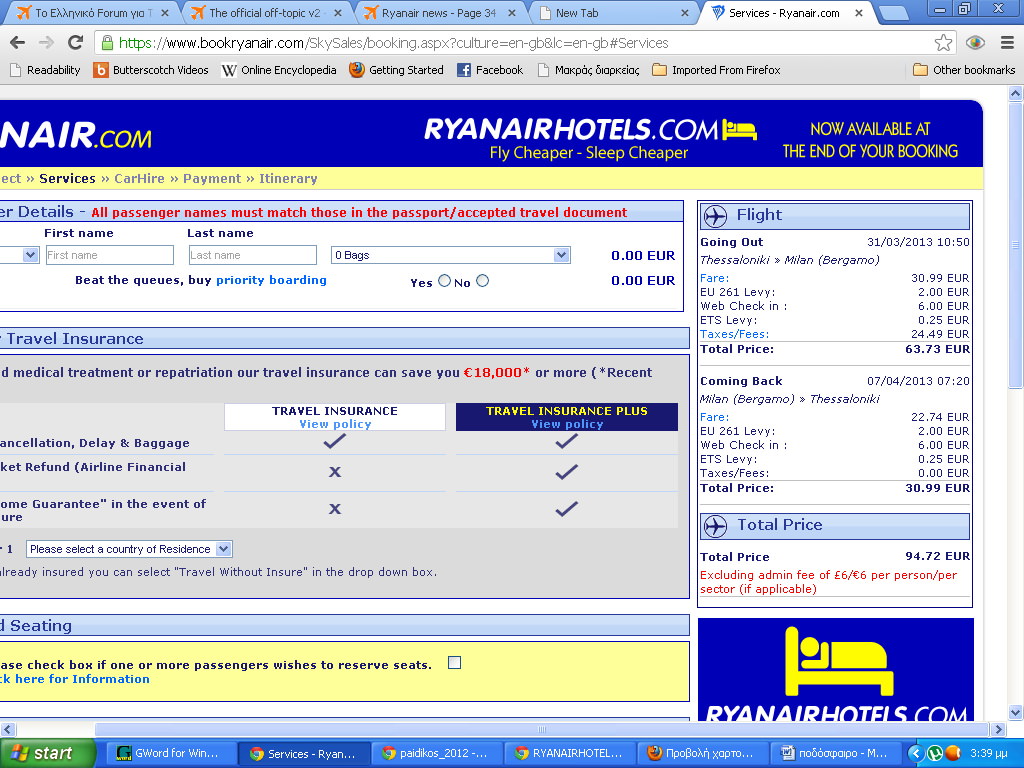
Task: Click the scroll up arrow
Action: tap(1016, 93)
